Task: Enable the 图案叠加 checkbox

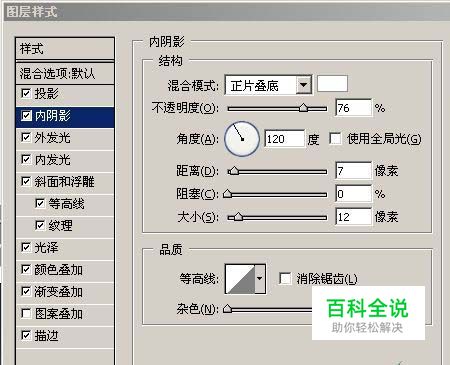Action: tap(26, 313)
